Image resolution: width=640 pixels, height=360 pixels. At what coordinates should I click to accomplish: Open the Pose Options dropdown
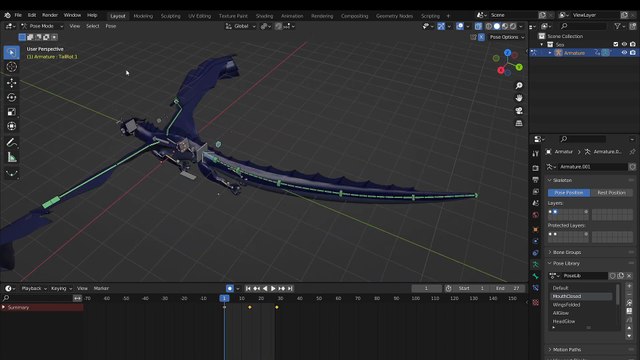pyautogui.click(x=507, y=37)
